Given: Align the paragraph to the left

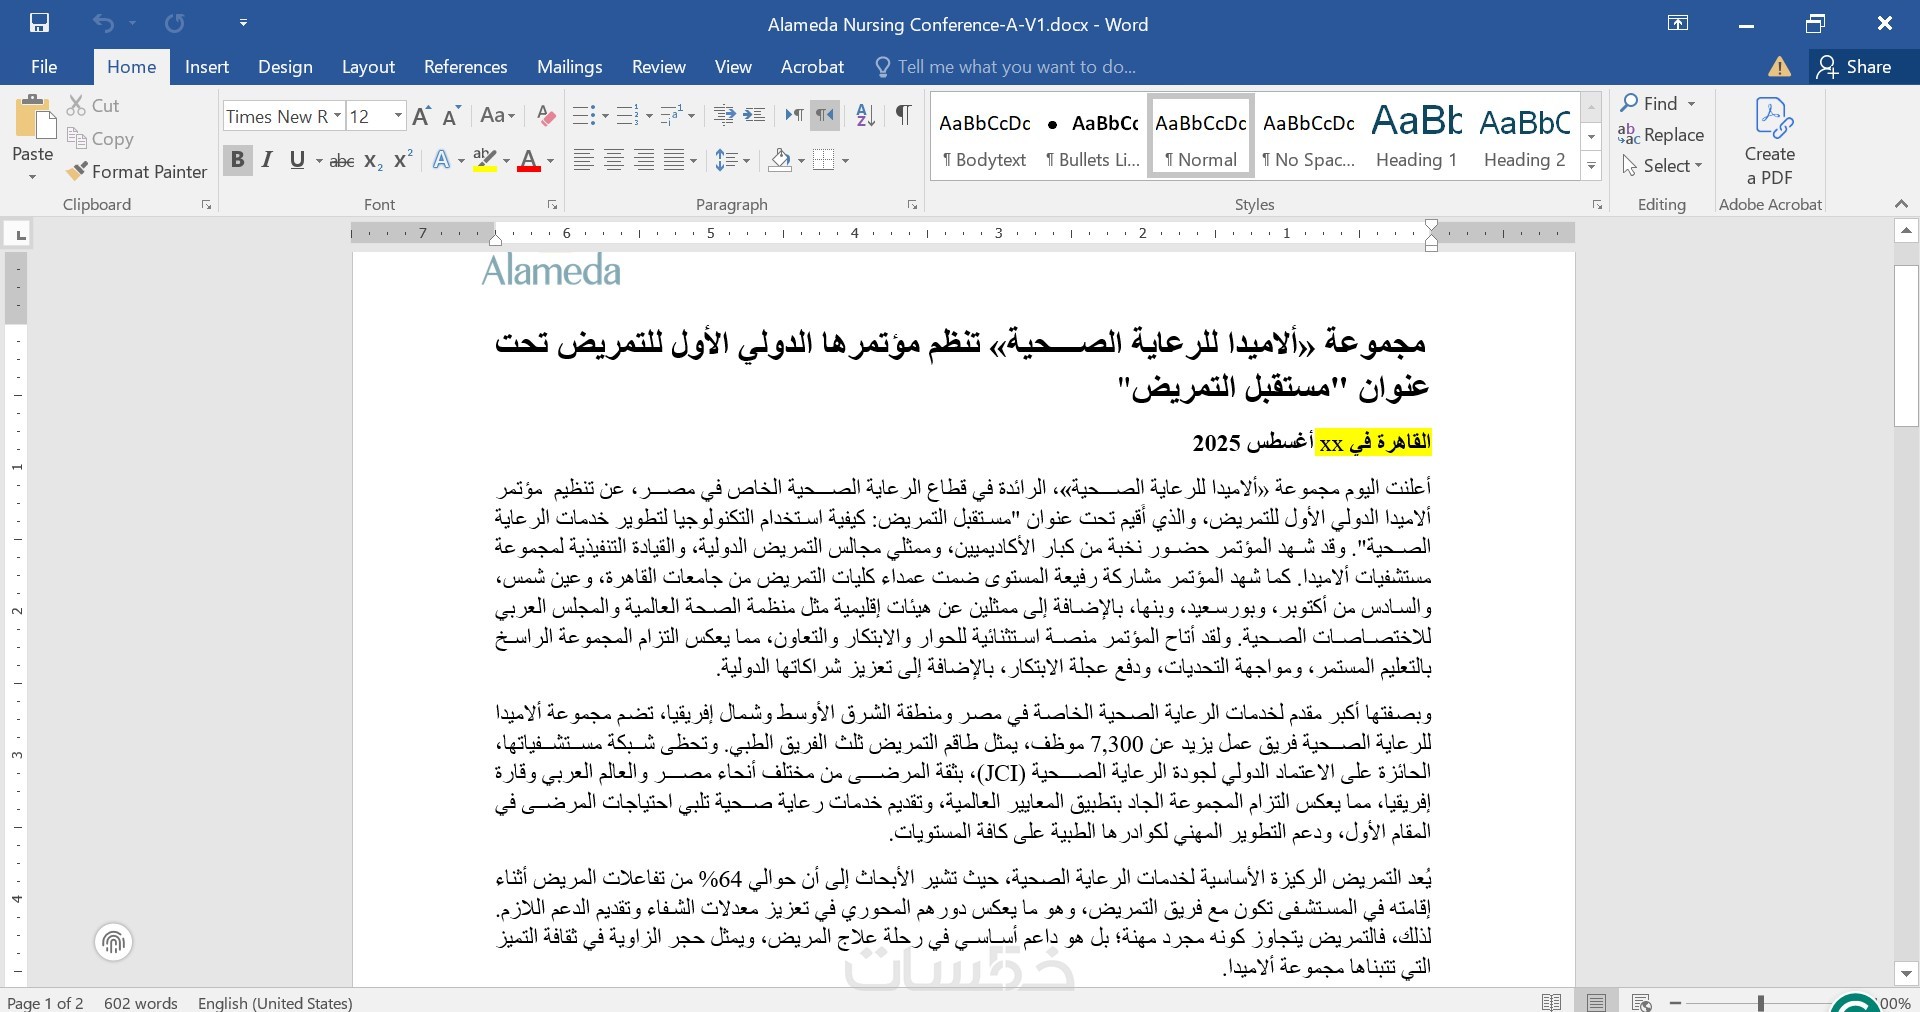Looking at the screenshot, I should tap(583, 160).
